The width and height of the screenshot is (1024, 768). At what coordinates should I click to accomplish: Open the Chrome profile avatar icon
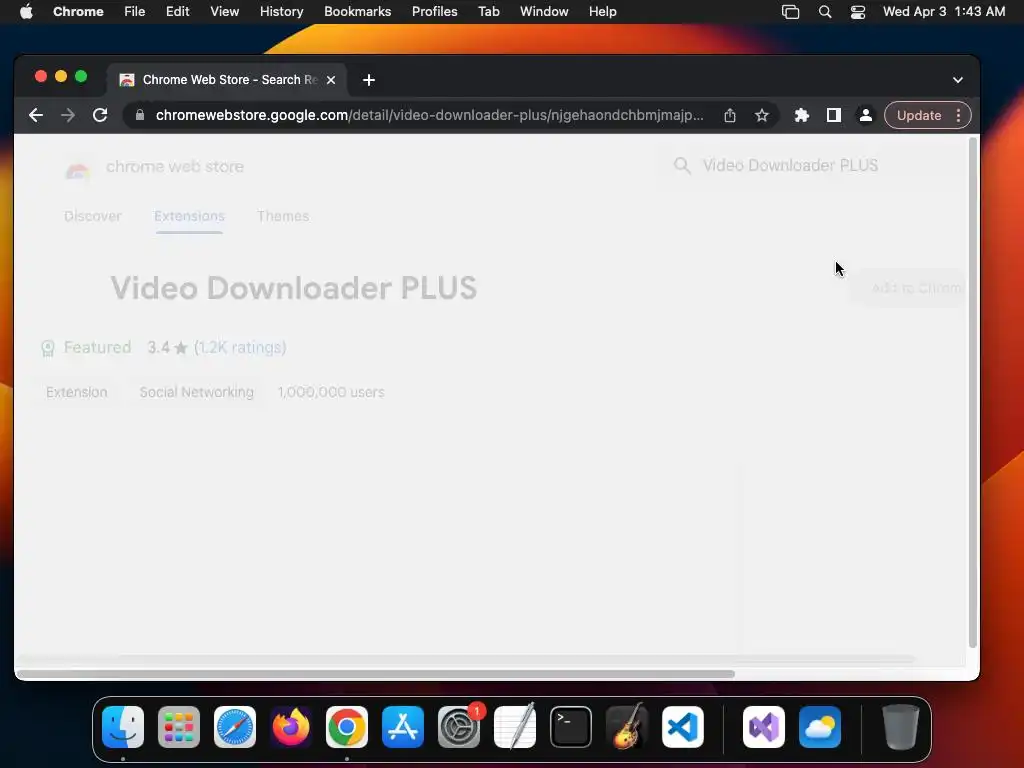pyautogui.click(x=865, y=116)
